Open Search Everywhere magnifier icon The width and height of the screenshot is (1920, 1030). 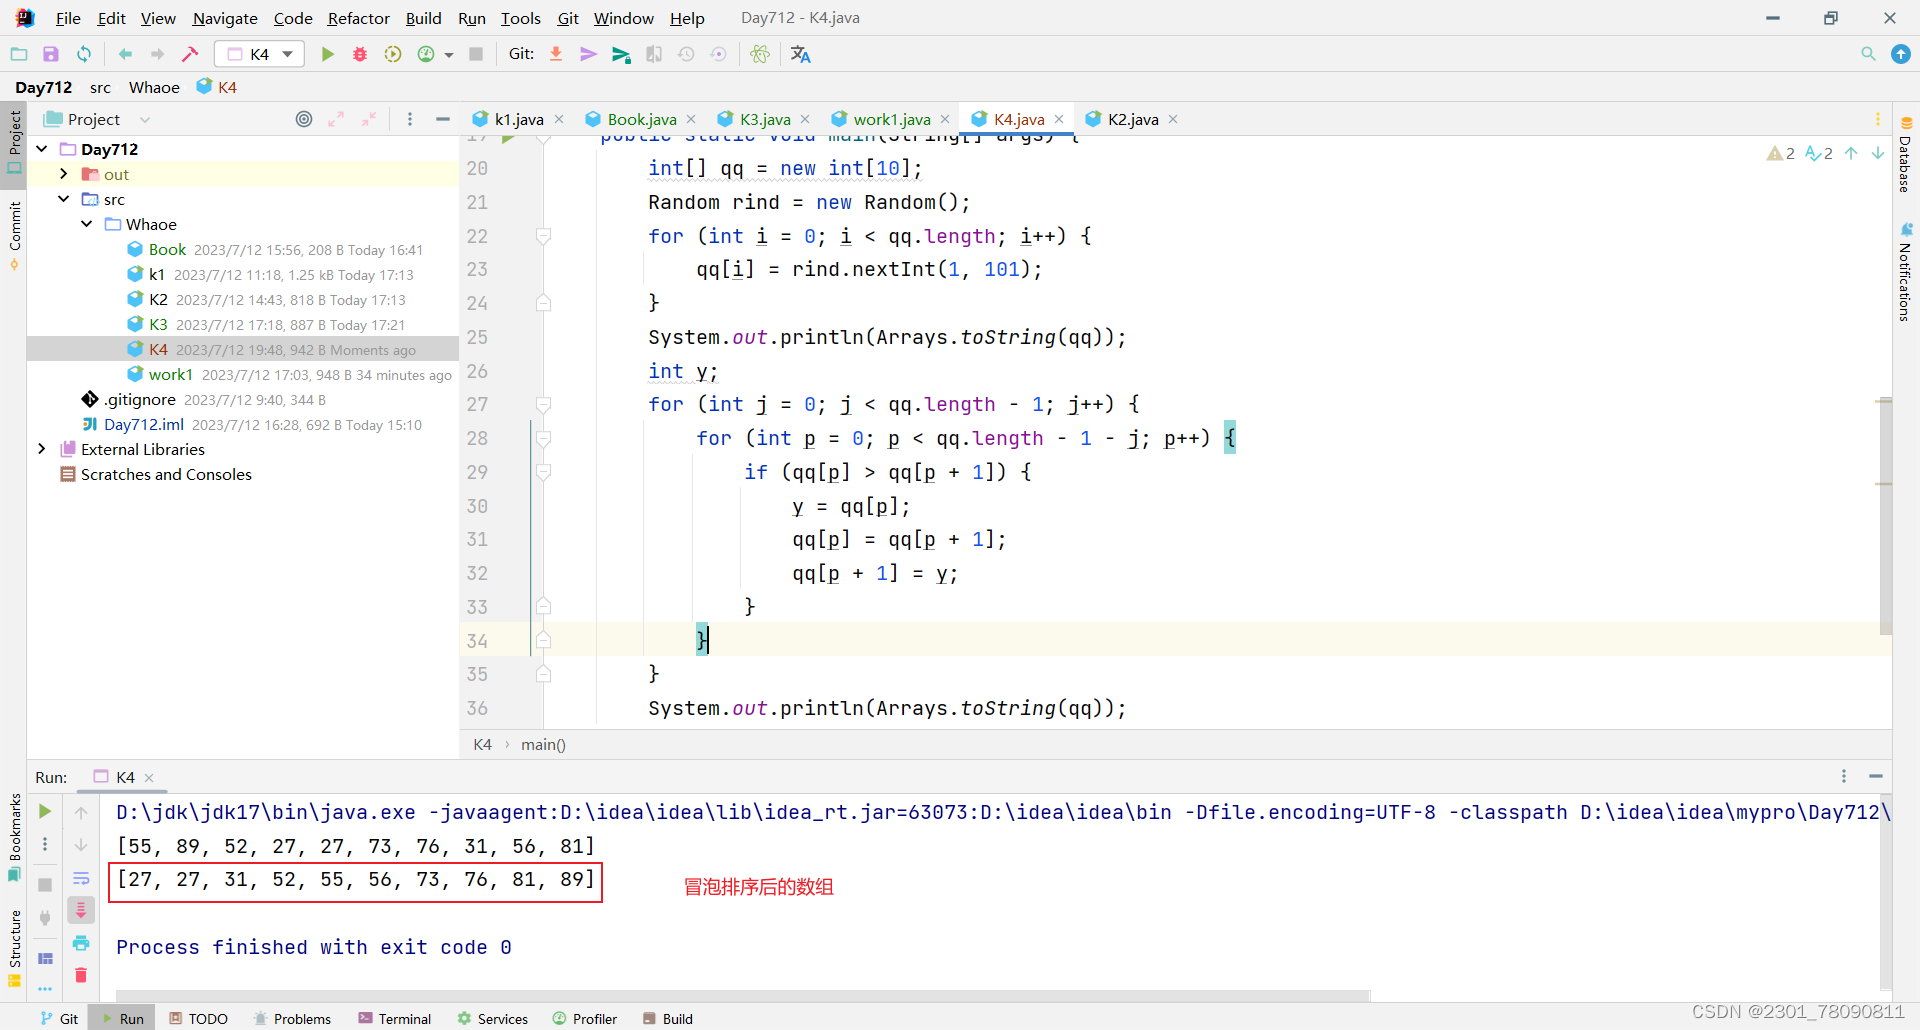1868,54
